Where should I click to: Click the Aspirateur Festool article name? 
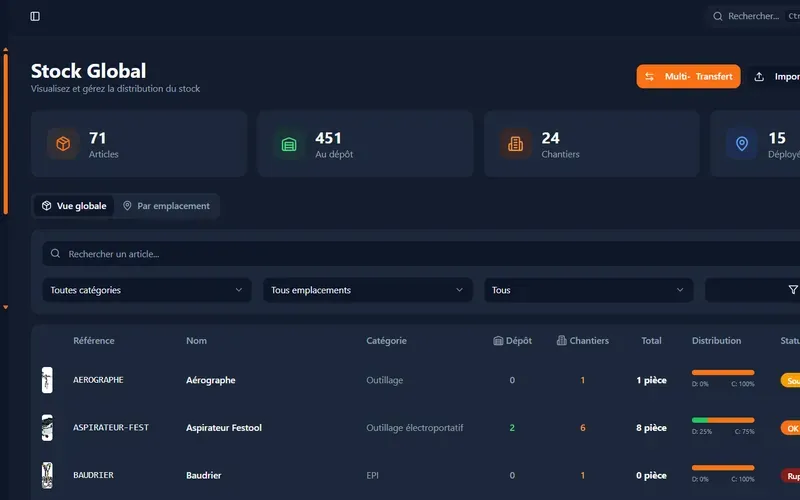(x=223, y=428)
